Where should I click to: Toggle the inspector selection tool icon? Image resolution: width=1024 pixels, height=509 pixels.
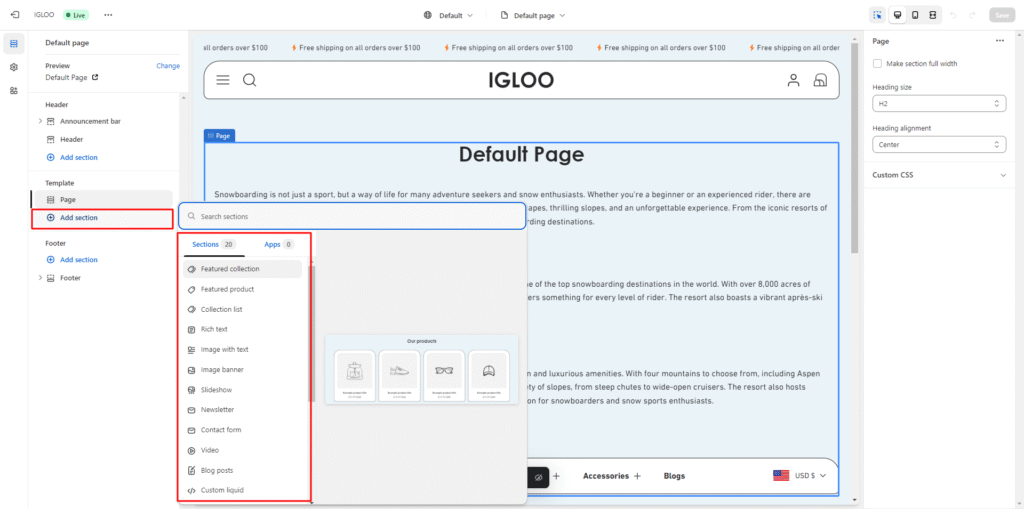pyautogui.click(x=877, y=15)
